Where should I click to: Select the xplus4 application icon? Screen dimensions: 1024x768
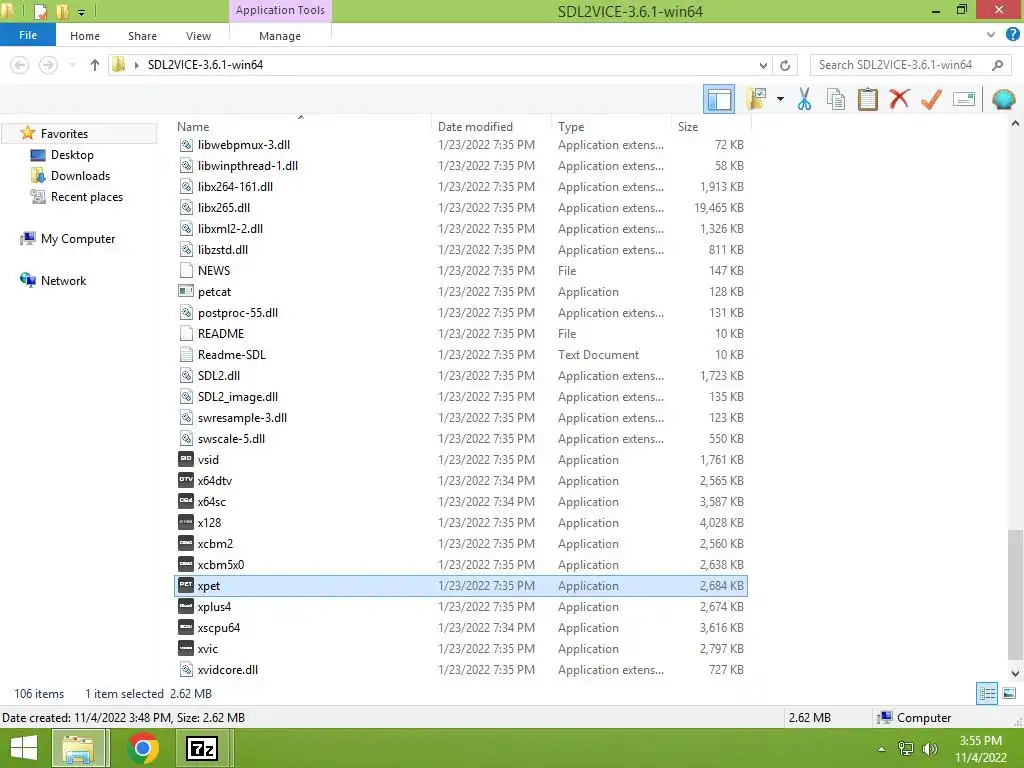[185, 606]
